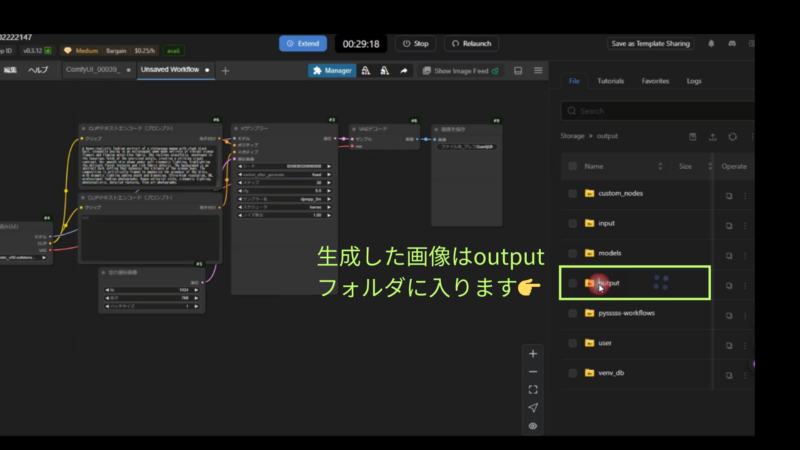Change the control_after_generate option

click(284, 174)
